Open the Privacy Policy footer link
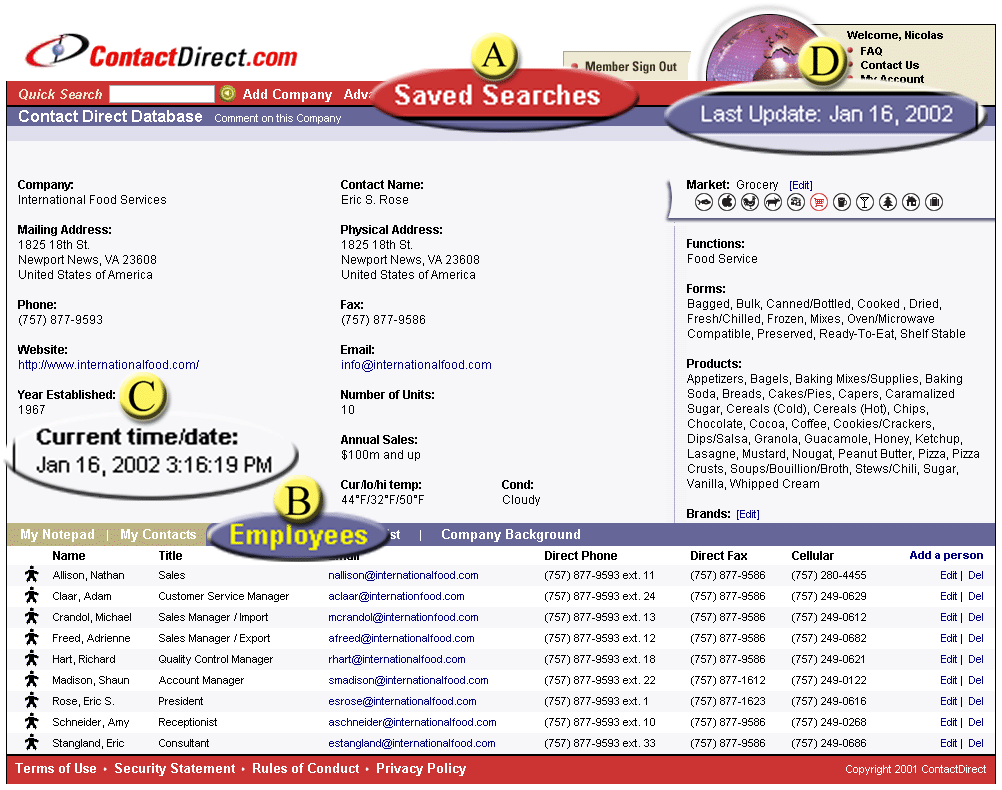The height and width of the screenshot is (790, 1002). [x=420, y=769]
